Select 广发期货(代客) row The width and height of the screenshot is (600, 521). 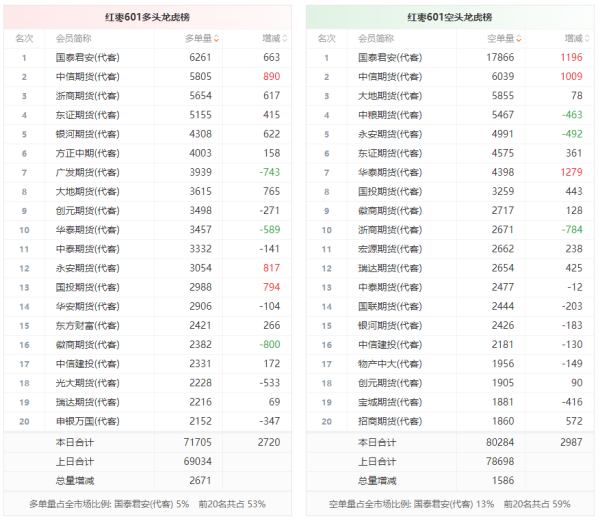(x=148, y=173)
